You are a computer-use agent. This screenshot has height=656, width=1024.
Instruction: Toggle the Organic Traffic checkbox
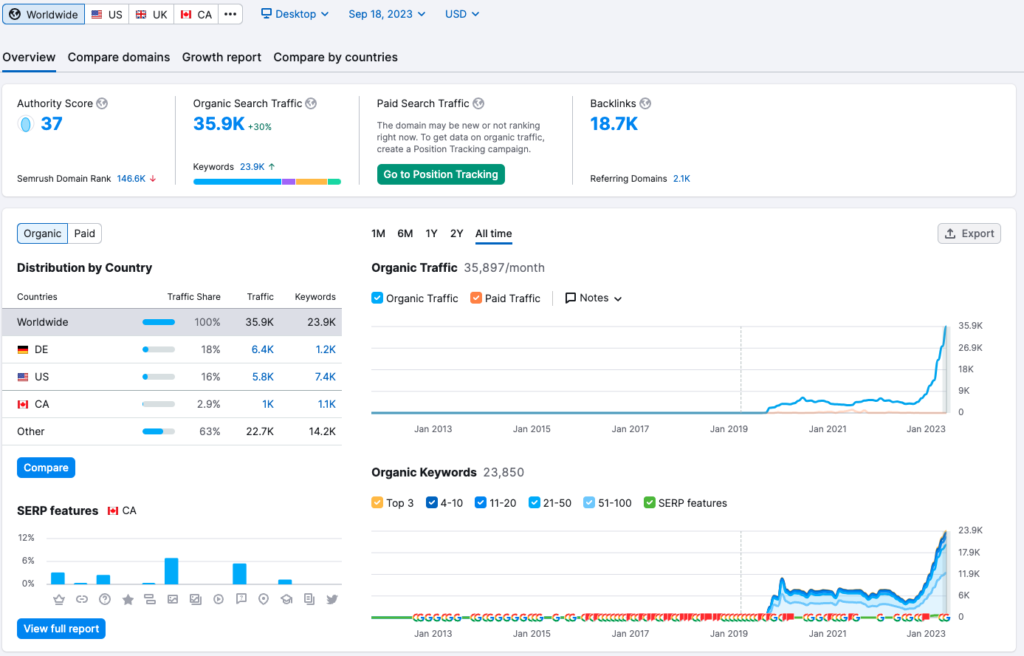click(377, 298)
